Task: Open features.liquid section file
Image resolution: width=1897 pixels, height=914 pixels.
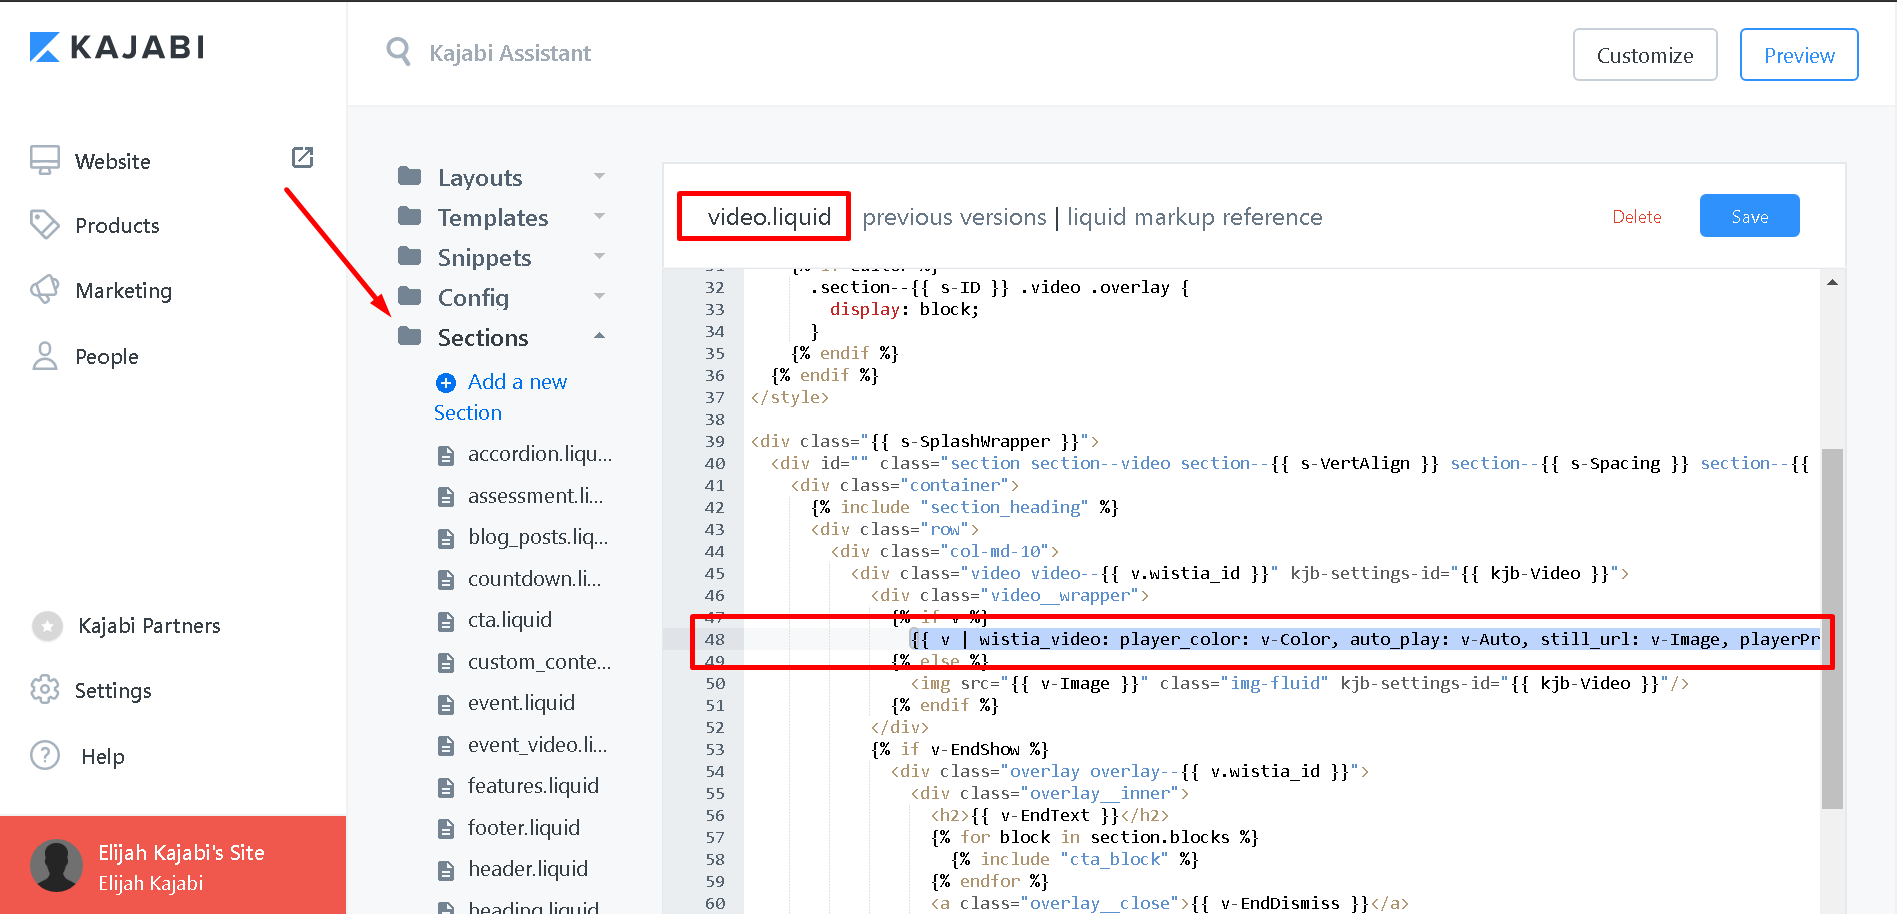Action: pos(533,786)
